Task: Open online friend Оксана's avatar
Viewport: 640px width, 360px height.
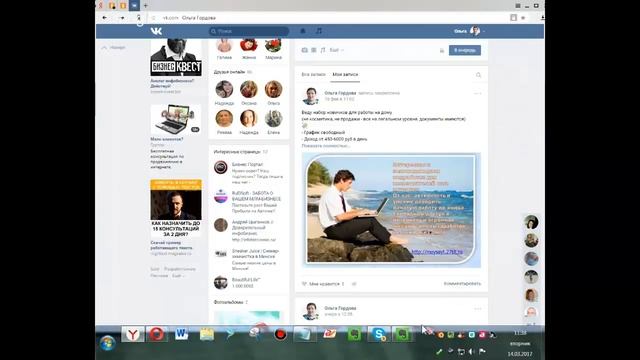Action: [249, 89]
